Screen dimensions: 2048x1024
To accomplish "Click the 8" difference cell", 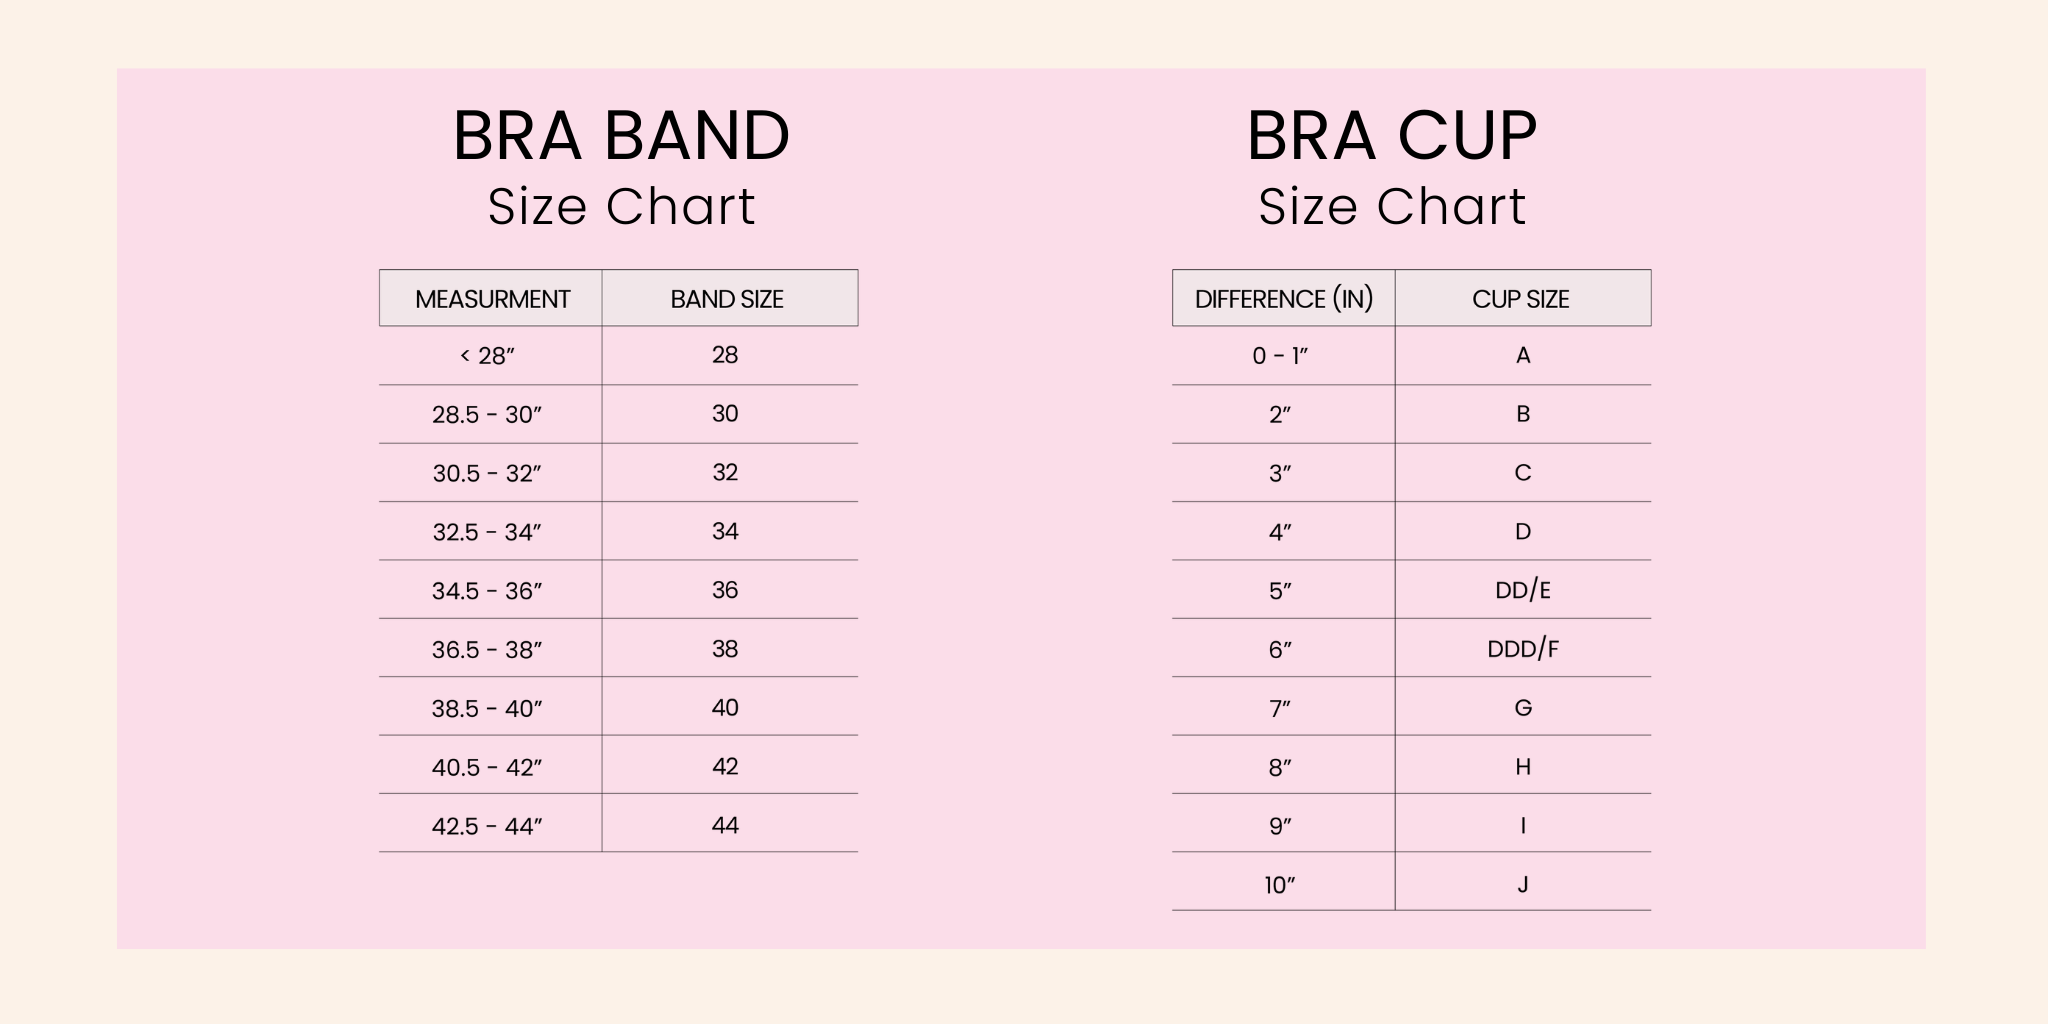I will click(1280, 768).
